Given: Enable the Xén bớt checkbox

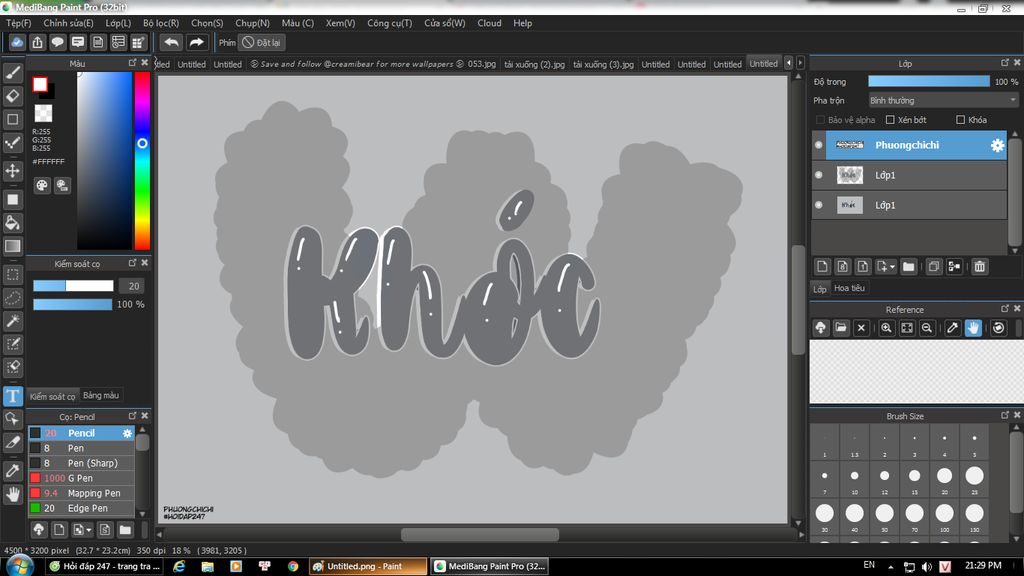Looking at the screenshot, I should click(890, 120).
